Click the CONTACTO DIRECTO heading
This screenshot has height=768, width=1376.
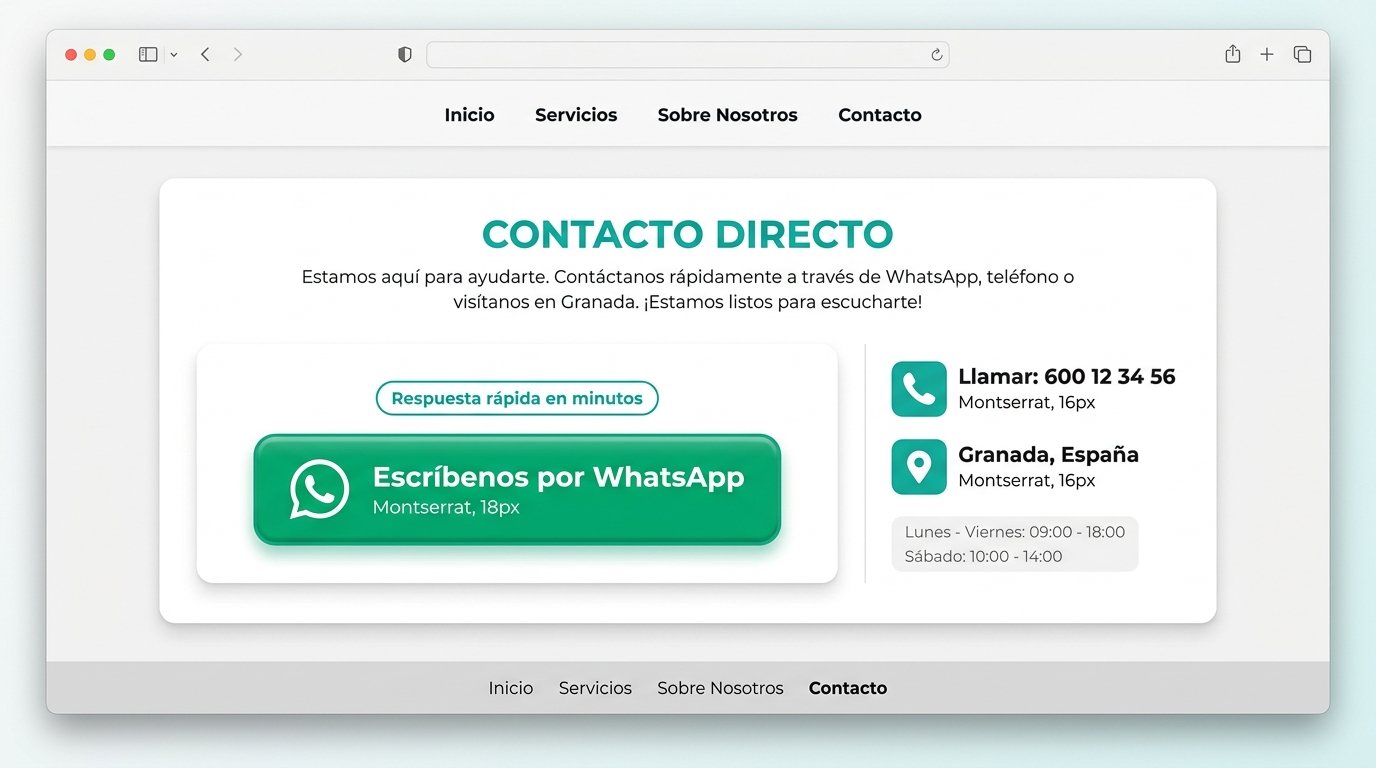pyautogui.click(x=688, y=235)
